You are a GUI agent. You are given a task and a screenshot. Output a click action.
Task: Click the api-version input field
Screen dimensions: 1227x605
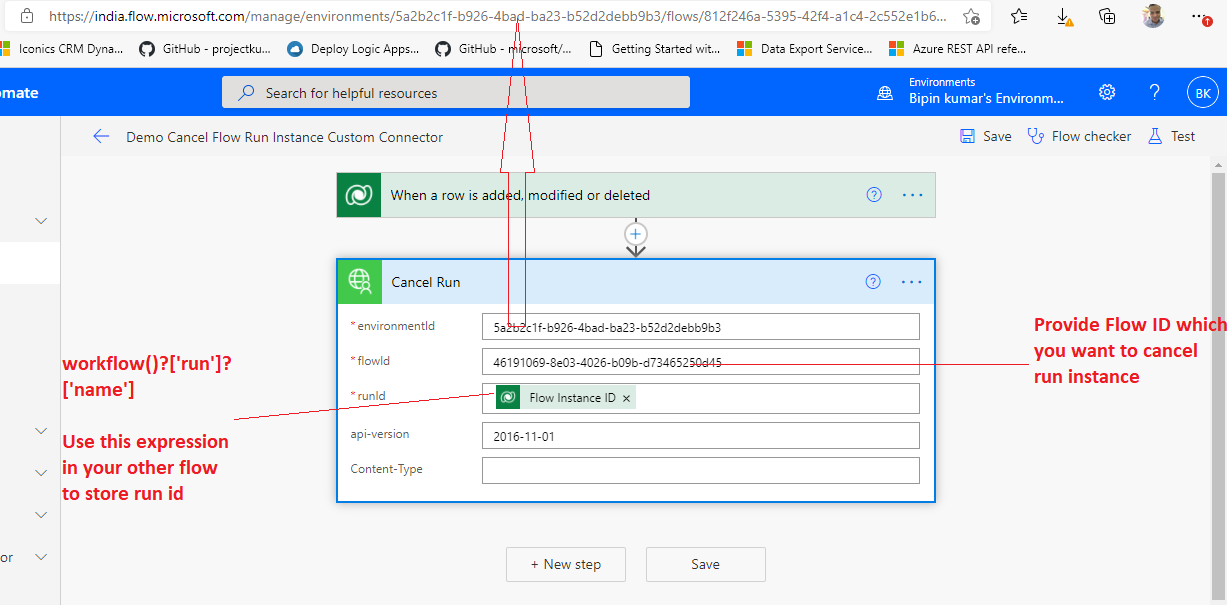click(x=700, y=436)
